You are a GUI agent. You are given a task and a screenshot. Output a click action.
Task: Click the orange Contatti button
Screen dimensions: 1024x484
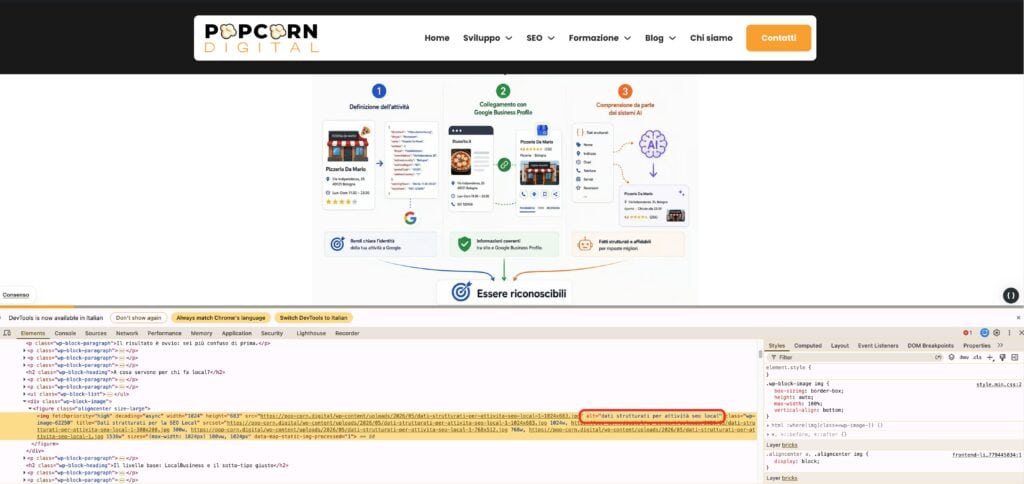[x=778, y=38]
